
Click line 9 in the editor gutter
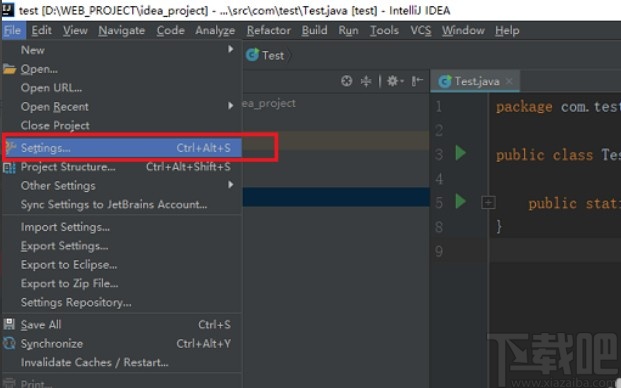coord(439,251)
